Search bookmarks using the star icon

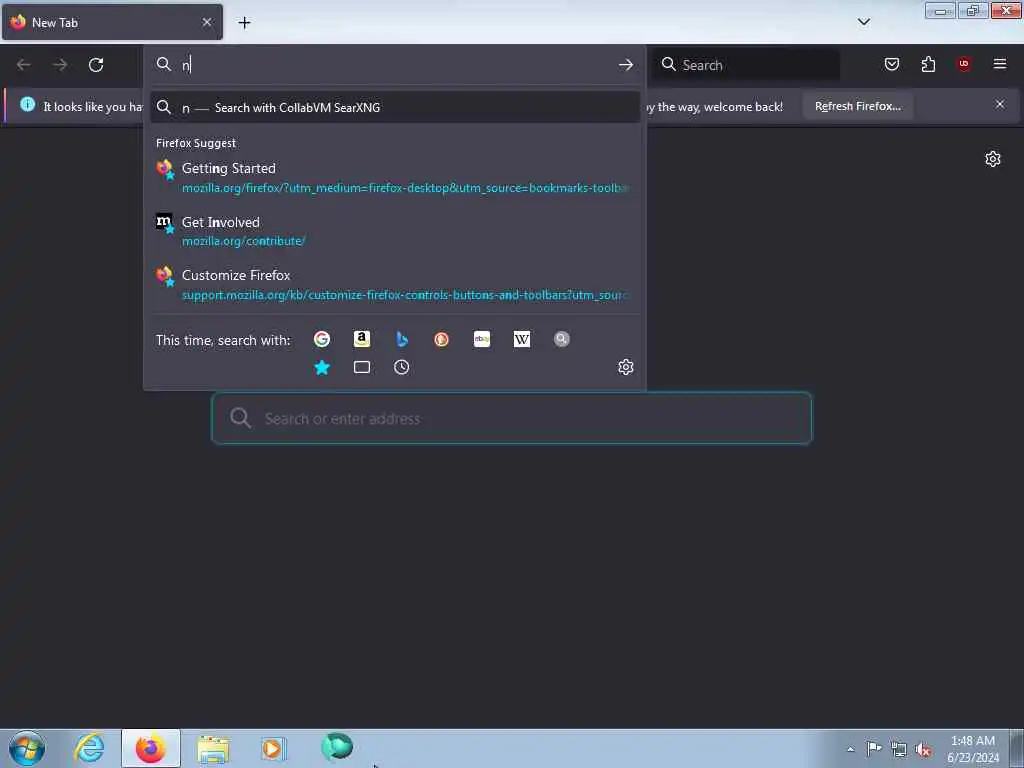tap(322, 367)
